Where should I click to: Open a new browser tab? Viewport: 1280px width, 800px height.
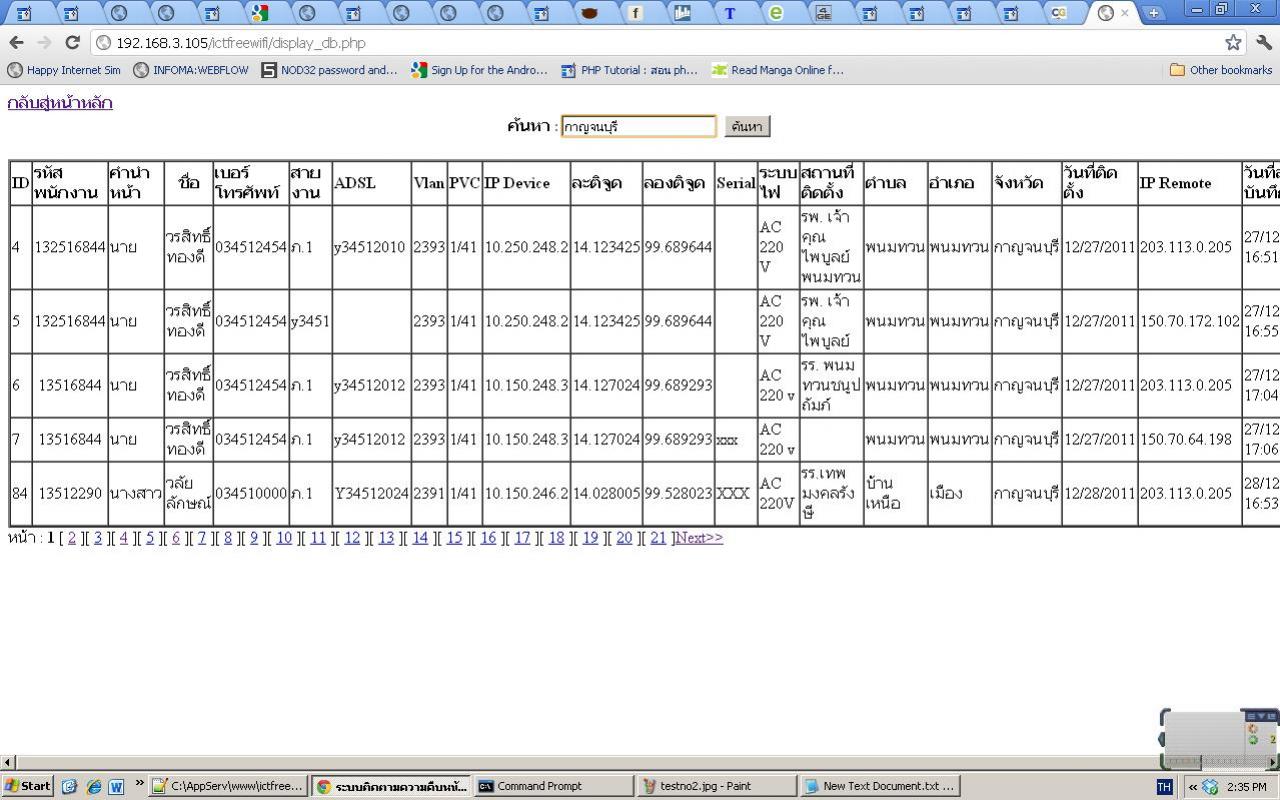1153,13
